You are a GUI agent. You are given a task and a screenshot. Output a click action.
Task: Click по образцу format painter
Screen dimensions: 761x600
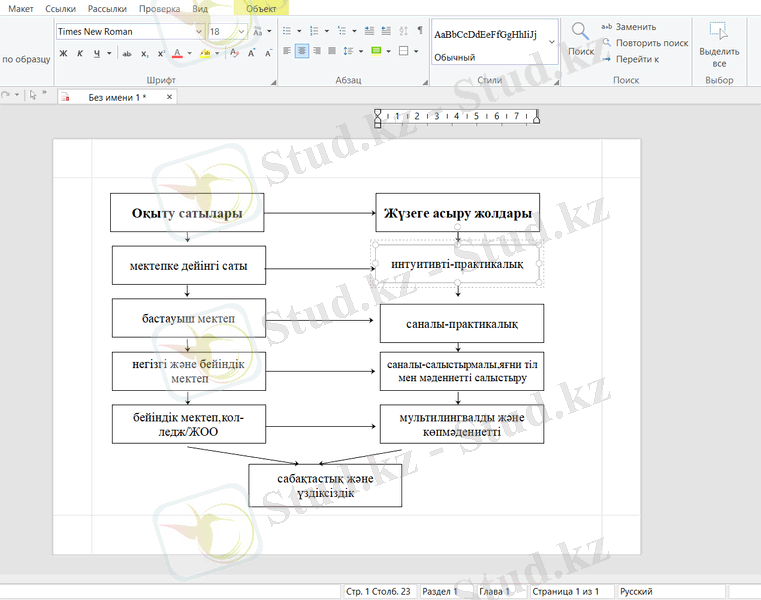tap(26, 59)
